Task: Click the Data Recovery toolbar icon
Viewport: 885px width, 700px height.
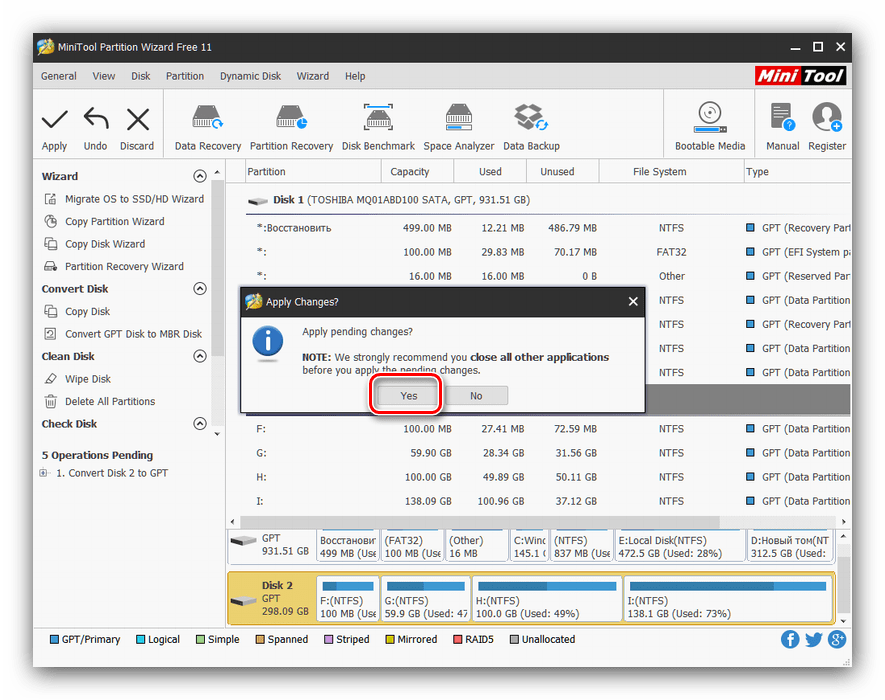Action: tap(207, 119)
